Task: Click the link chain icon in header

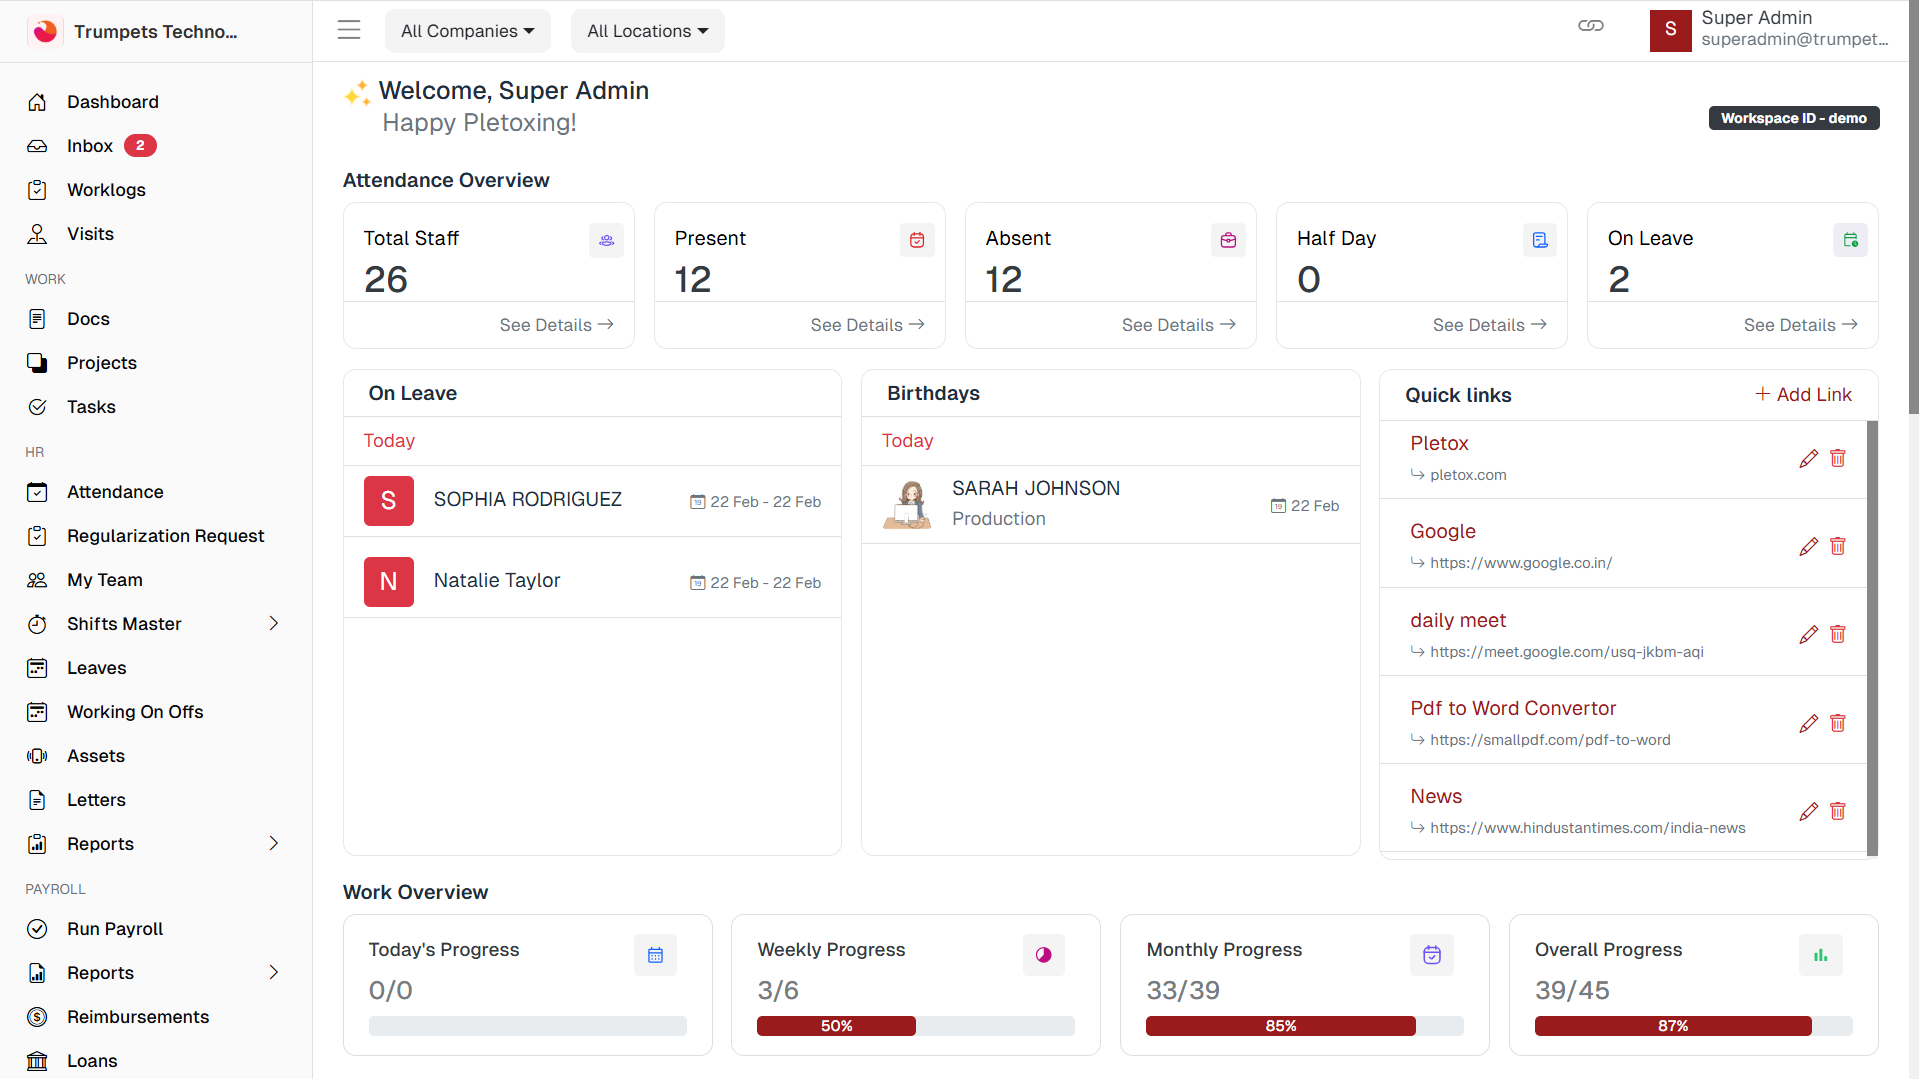Action: 1590,26
